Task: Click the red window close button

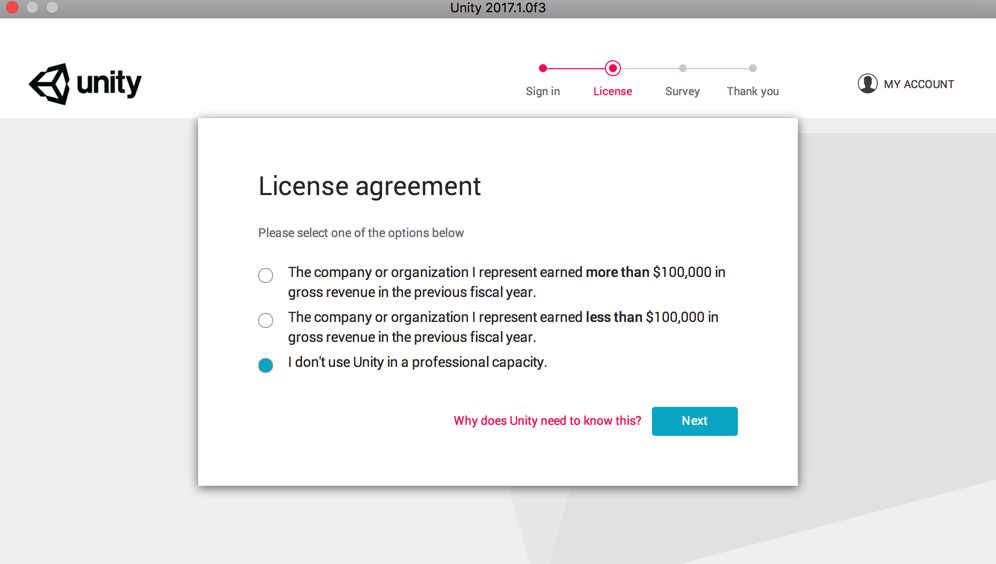Action: click(12, 8)
